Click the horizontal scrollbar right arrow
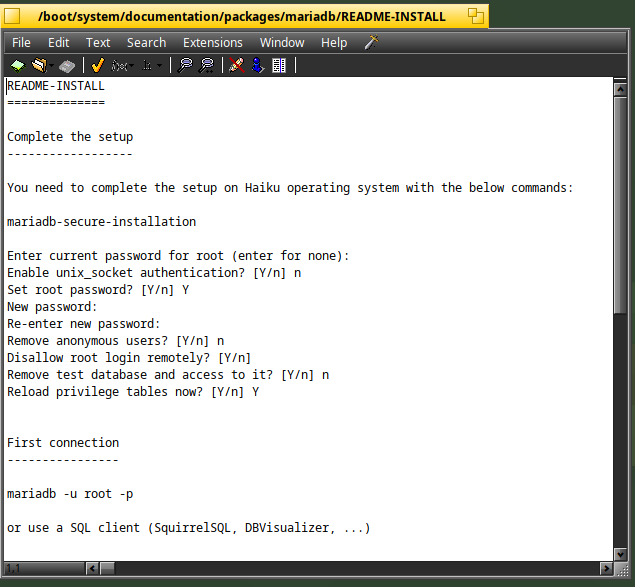This screenshot has width=635, height=587. 606,568
